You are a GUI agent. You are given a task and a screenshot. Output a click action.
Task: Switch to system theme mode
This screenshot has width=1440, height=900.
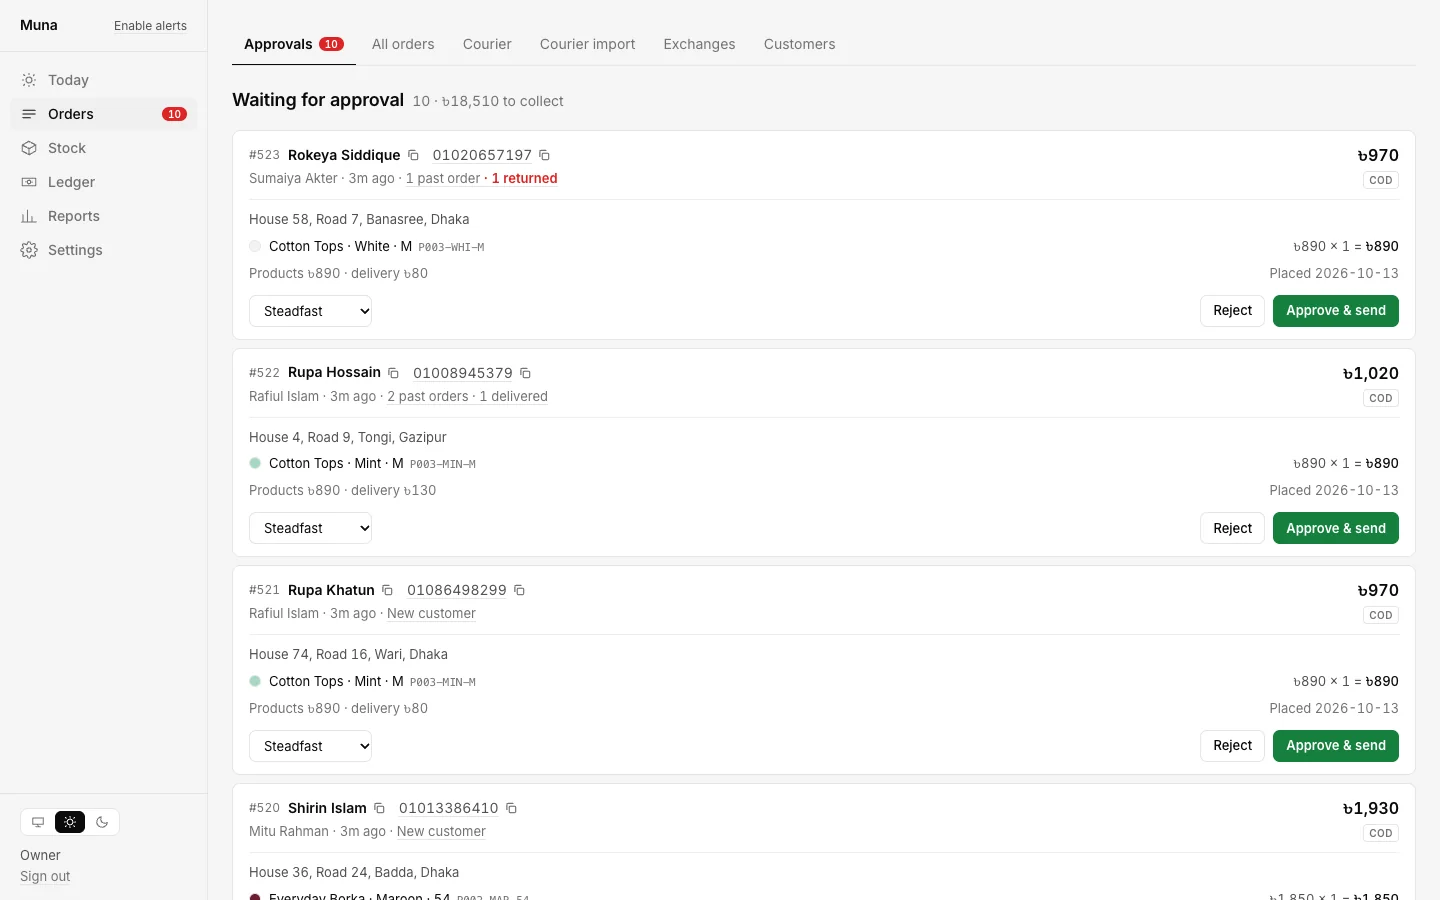[x=38, y=822]
